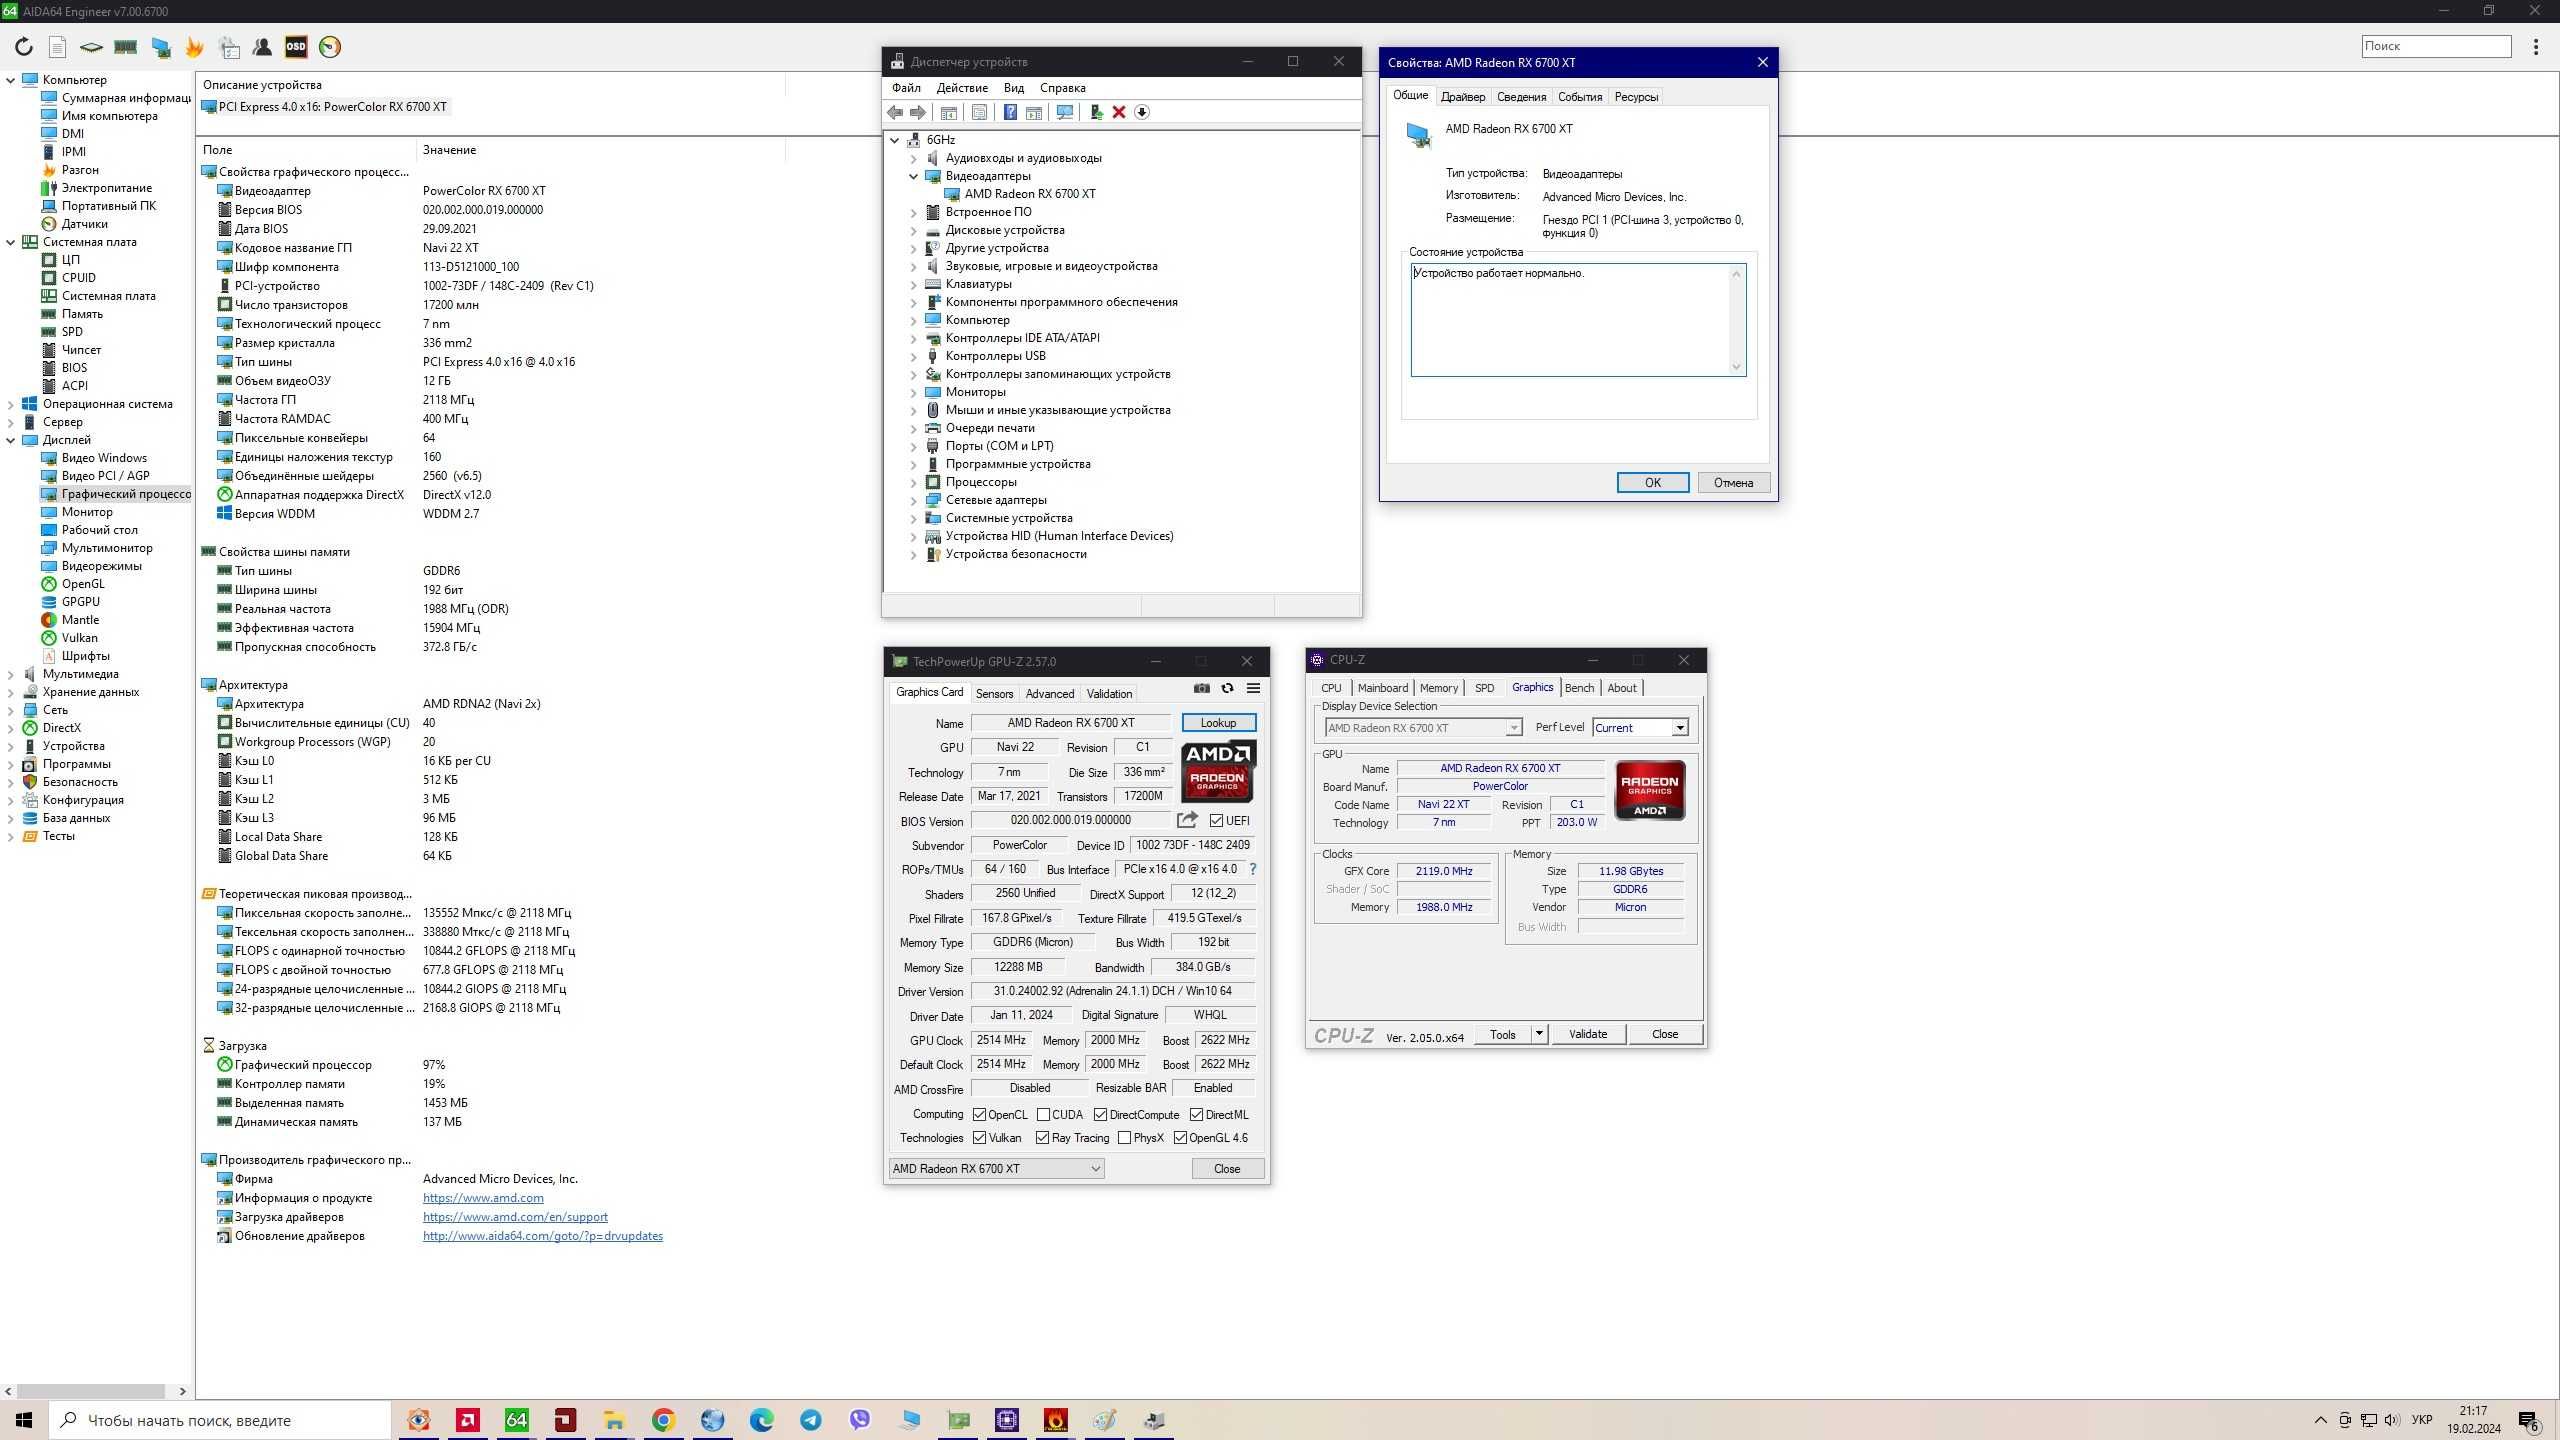The width and height of the screenshot is (2560, 1440).
Task: Open the OSD panel icon in AIDA64 toolbar
Action: pos(296,47)
